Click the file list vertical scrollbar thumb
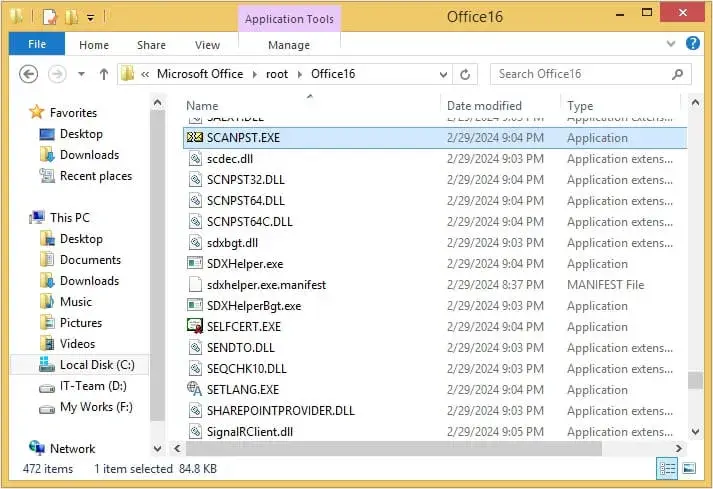Image resolution: width=713 pixels, height=489 pixels. coord(695,381)
